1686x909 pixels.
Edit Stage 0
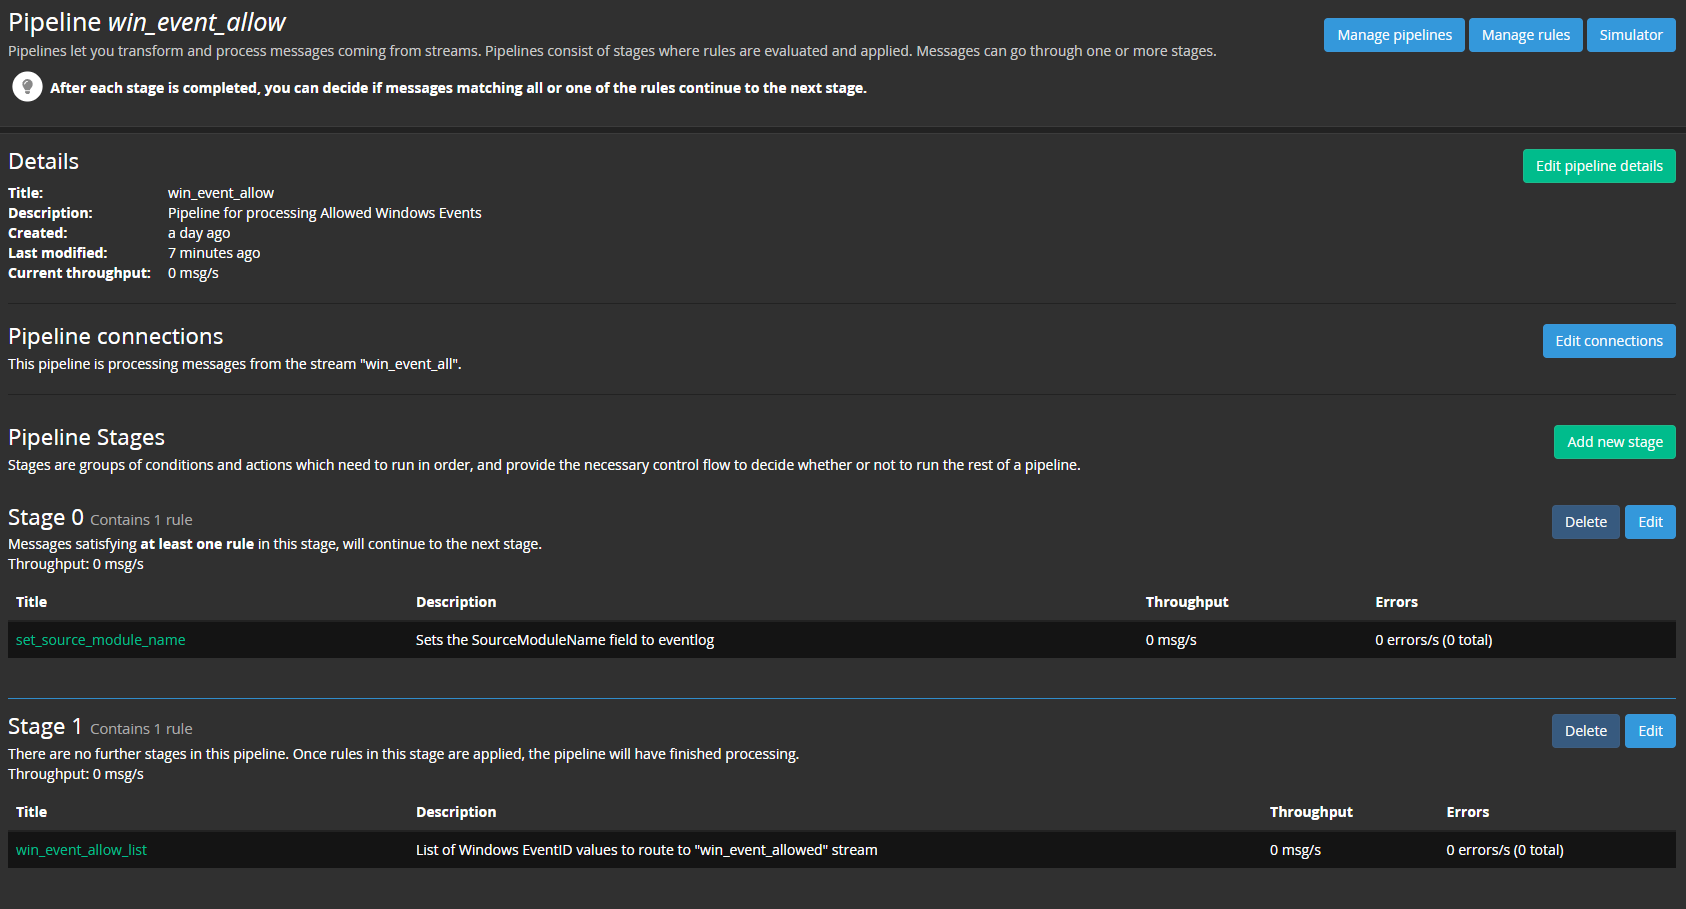pos(1650,522)
